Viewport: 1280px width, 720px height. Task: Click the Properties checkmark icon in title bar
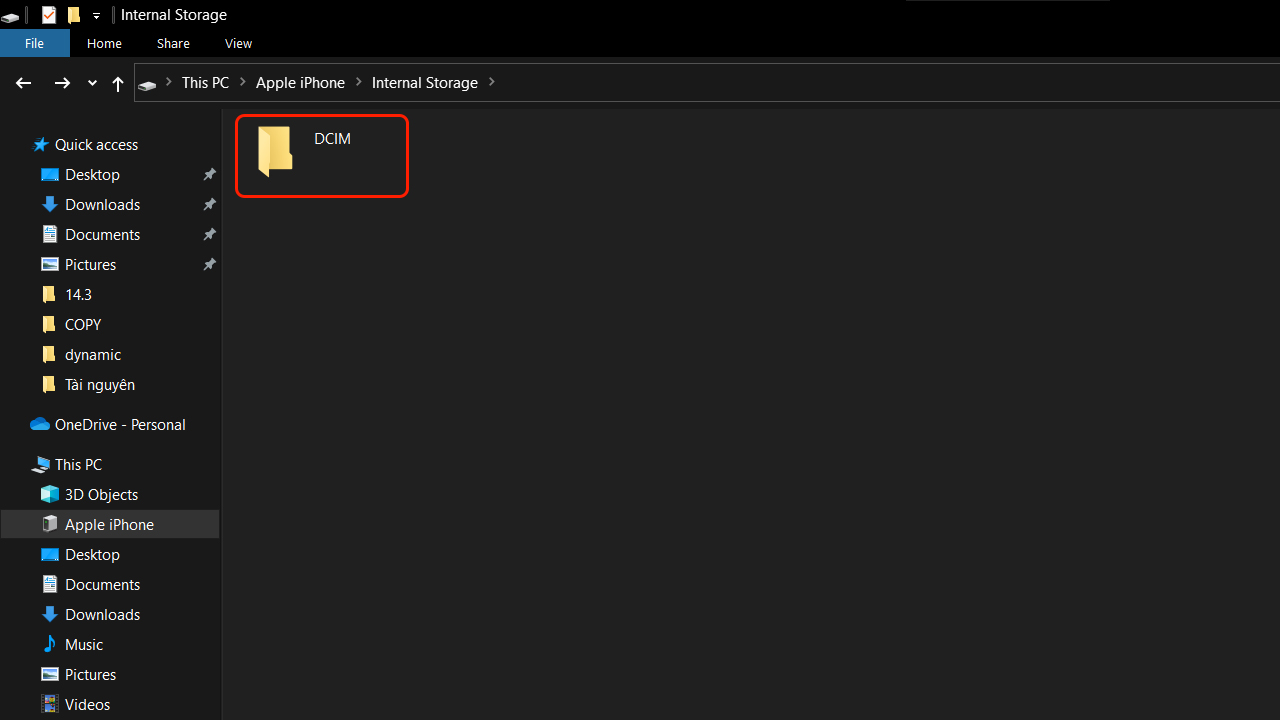[x=49, y=15]
